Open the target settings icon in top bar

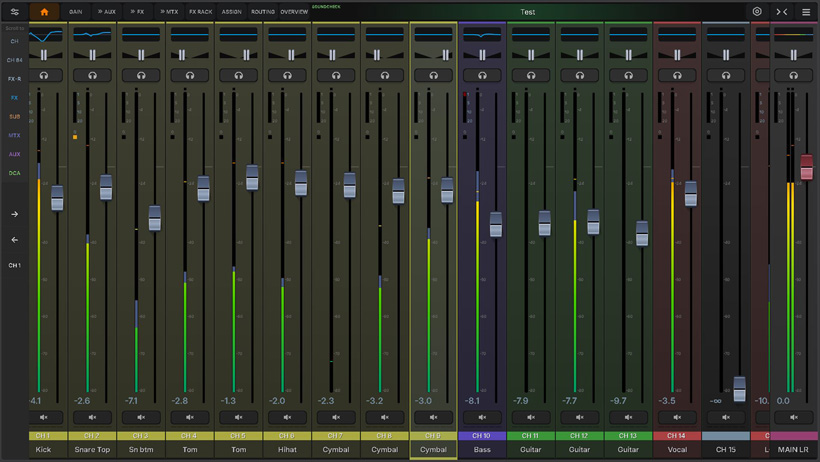click(757, 12)
